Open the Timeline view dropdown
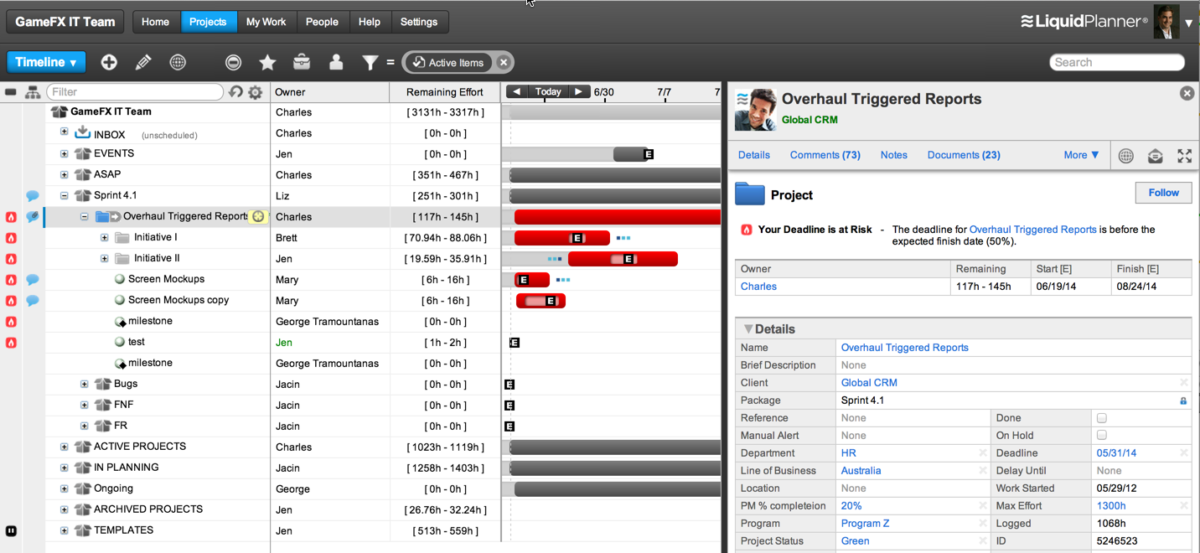Screen dimensions: 1200x553 tap(46, 62)
